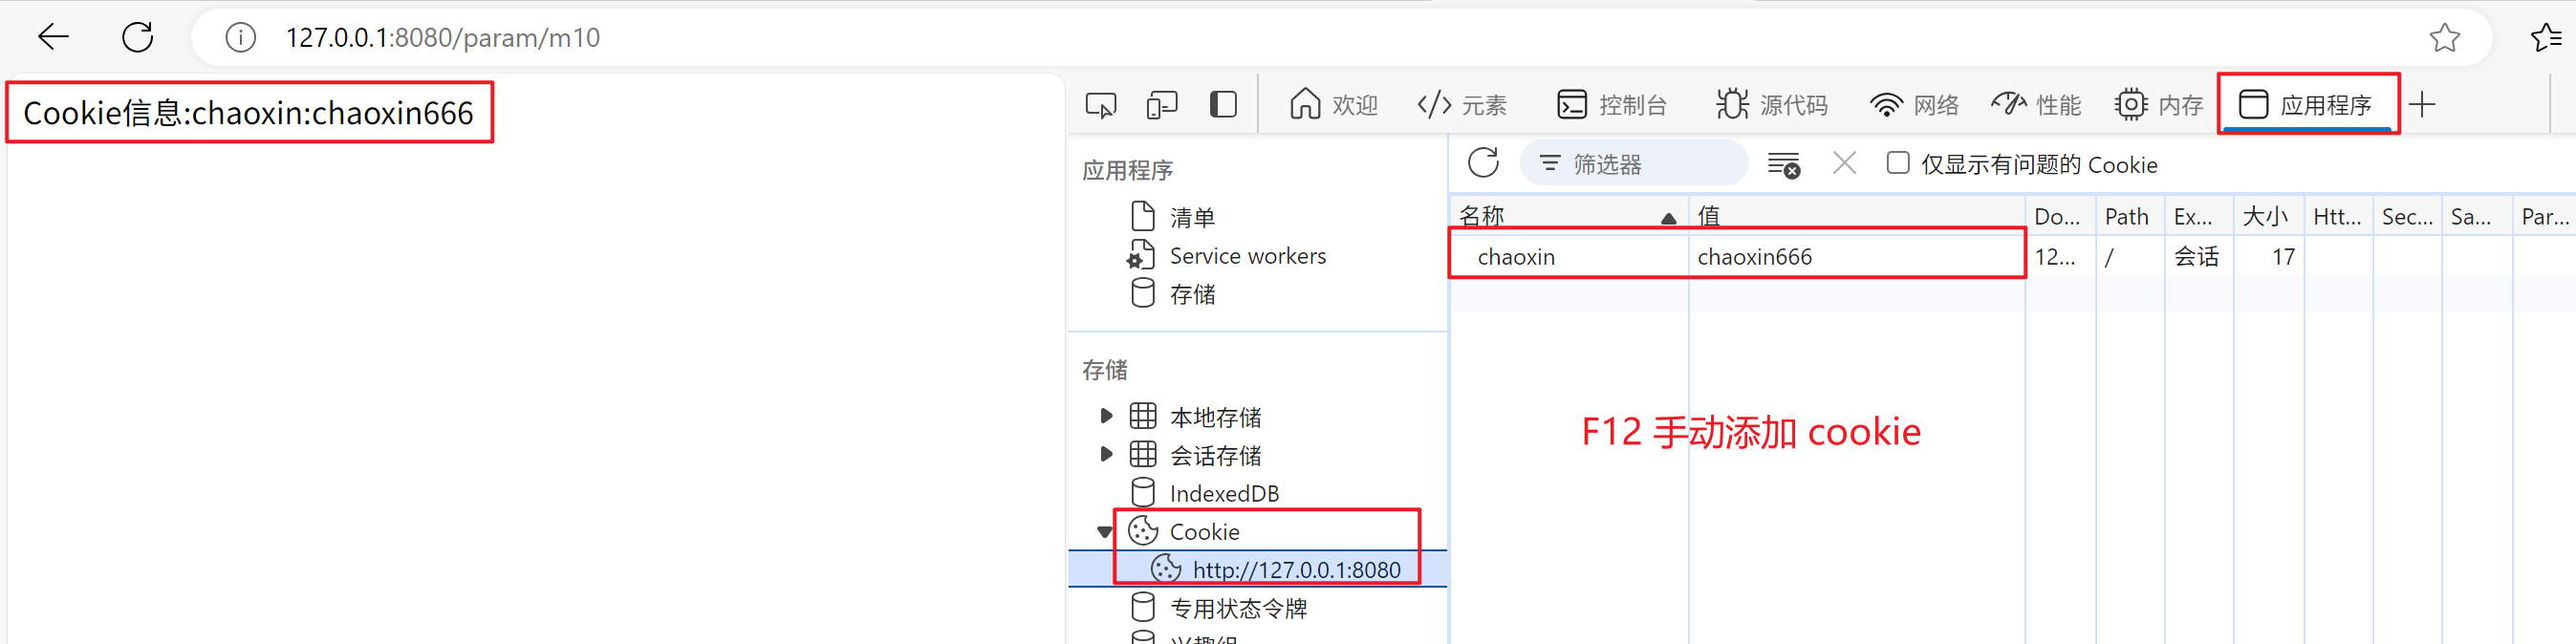The height and width of the screenshot is (644, 2576).
Task: Open the favorites list icon
Action: [2546, 38]
